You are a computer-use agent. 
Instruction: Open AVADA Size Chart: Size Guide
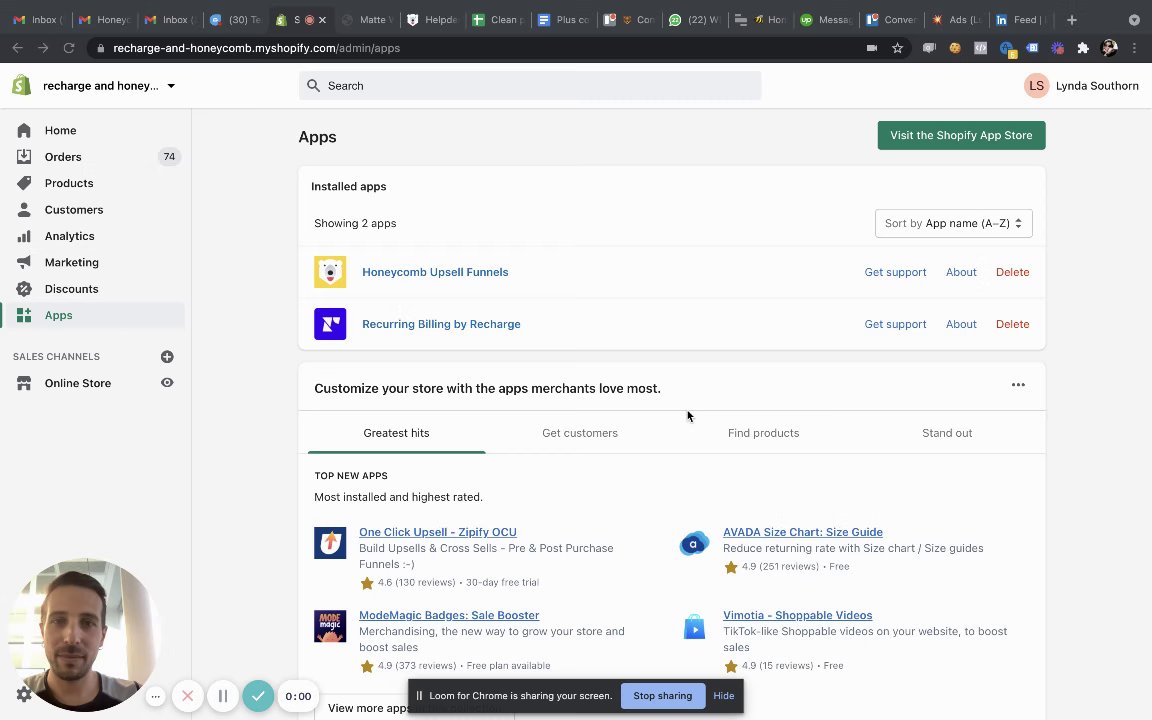click(x=803, y=532)
